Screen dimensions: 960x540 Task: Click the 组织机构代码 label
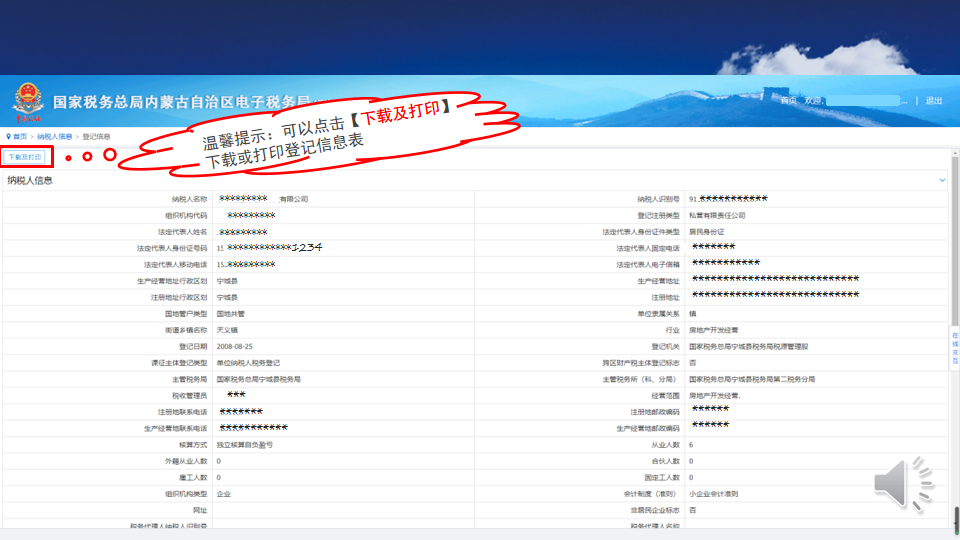click(x=186, y=216)
